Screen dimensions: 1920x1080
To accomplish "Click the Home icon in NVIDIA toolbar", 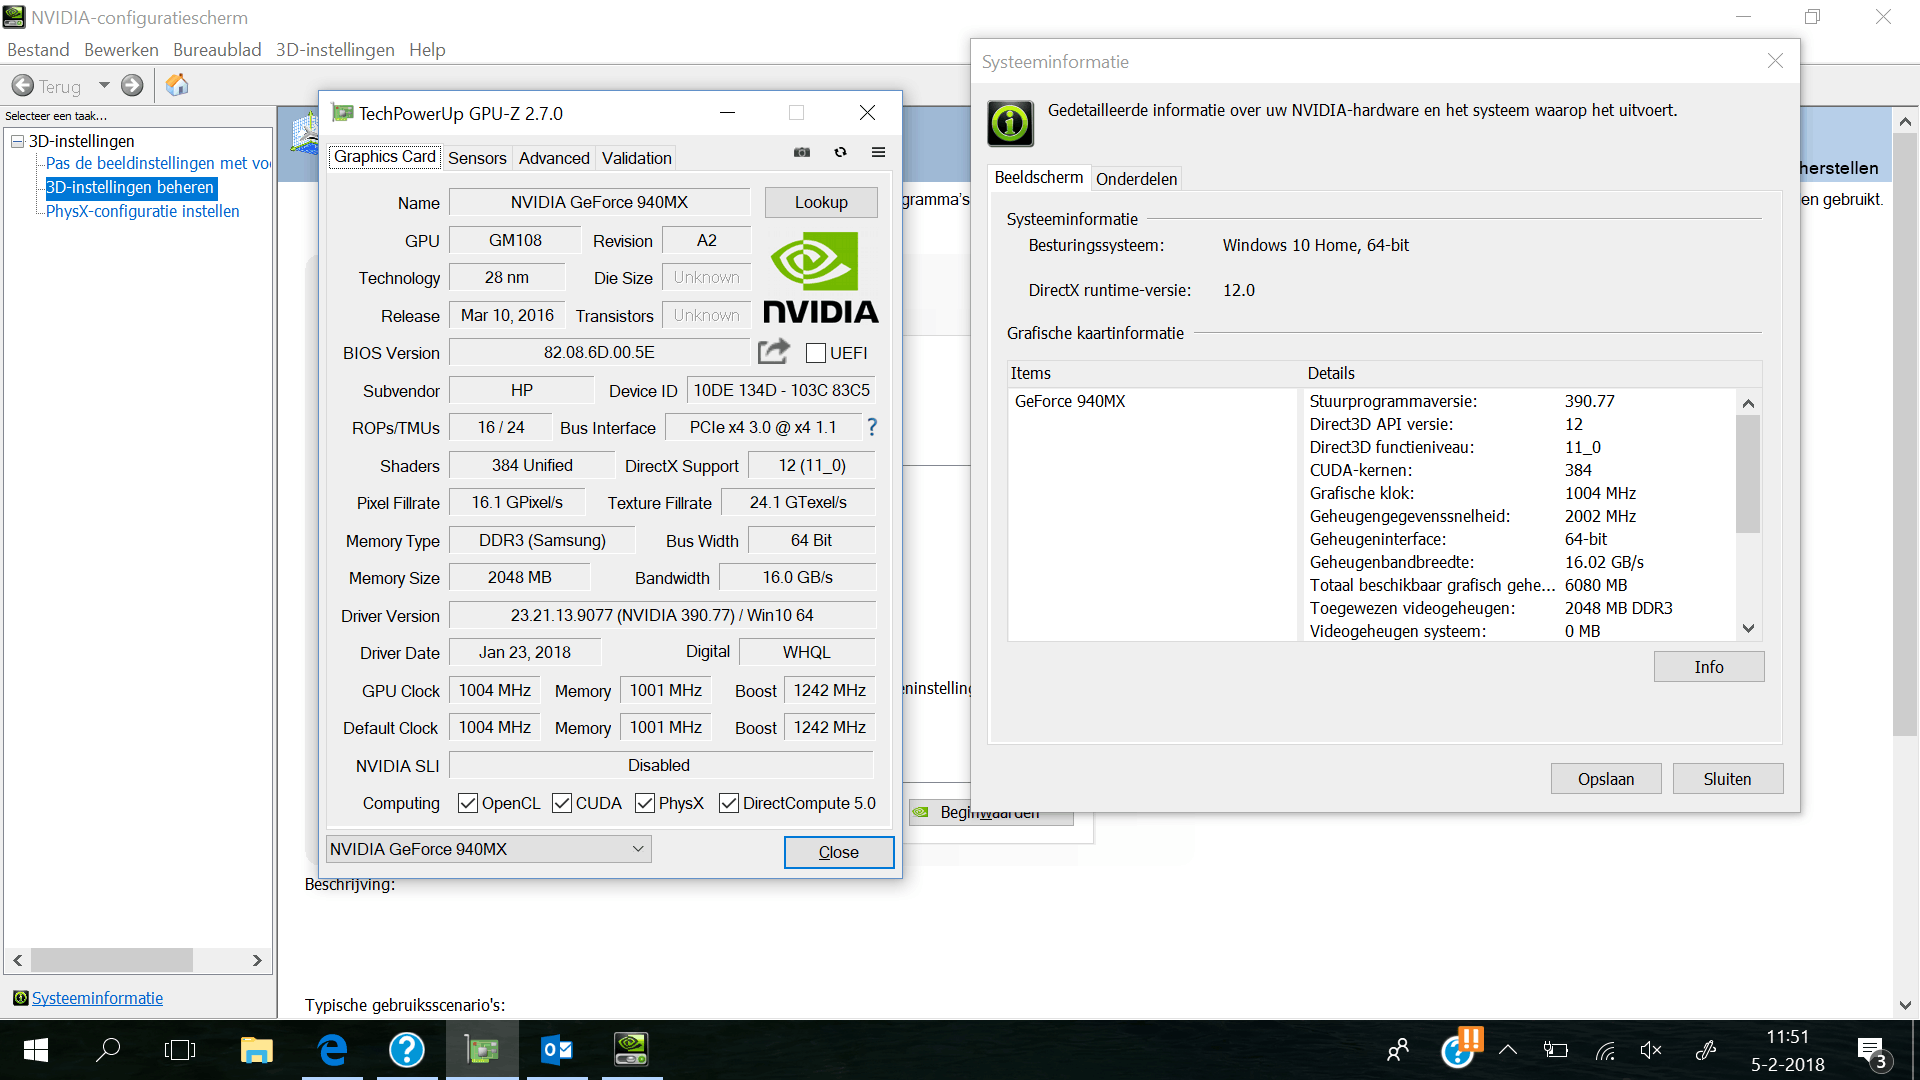I will (x=177, y=85).
